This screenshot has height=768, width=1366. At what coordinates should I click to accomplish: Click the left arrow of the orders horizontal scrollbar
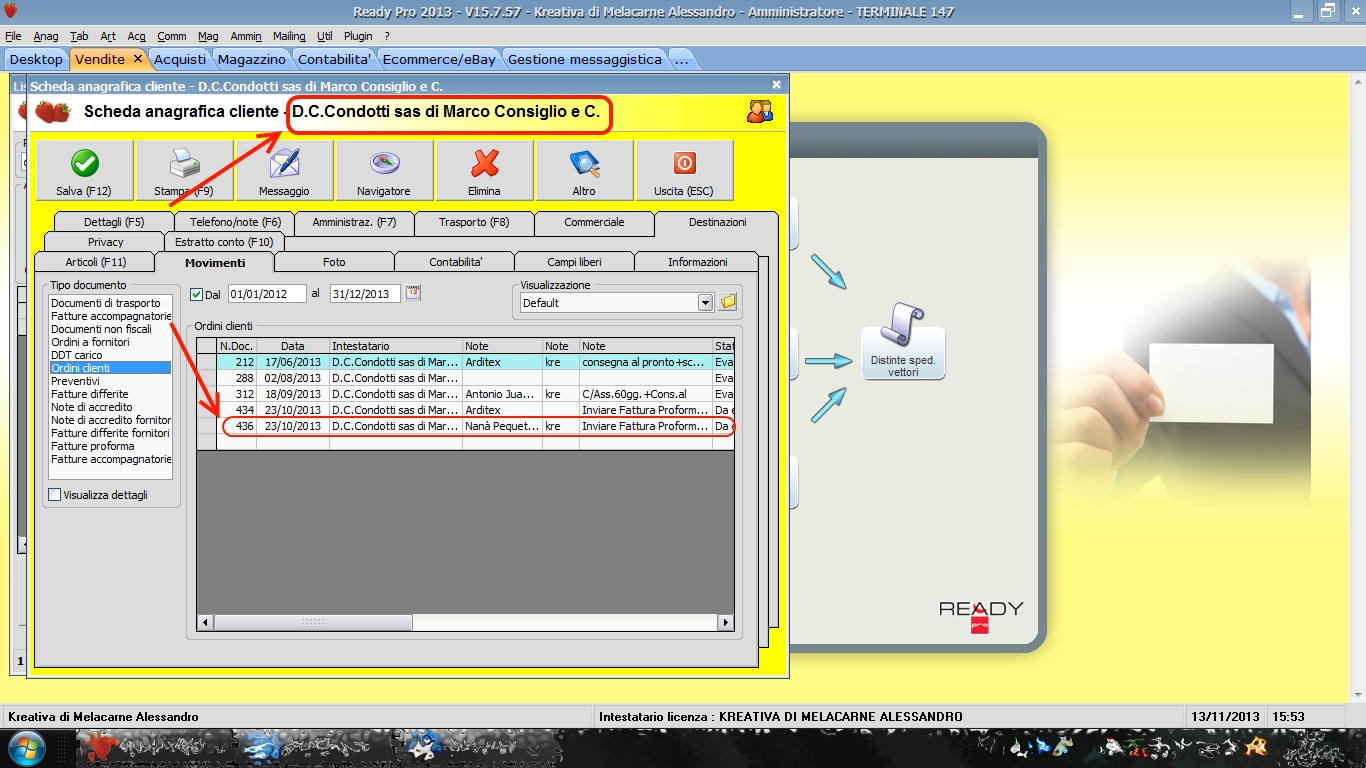click(x=205, y=622)
